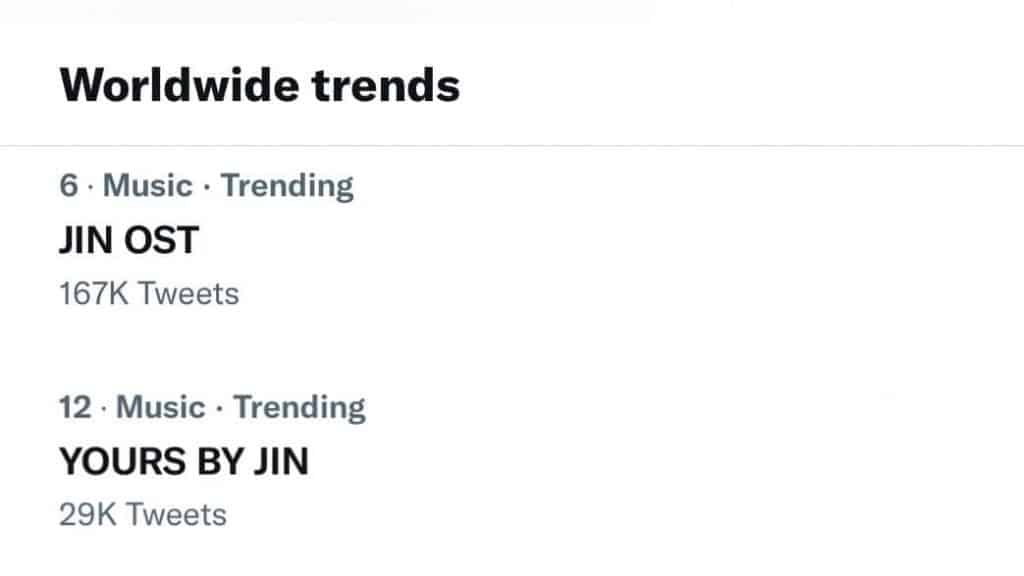The width and height of the screenshot is (1024, 576).
Task: Click the "Trending" label above JIN OST
Action: (x=287, y=186)
